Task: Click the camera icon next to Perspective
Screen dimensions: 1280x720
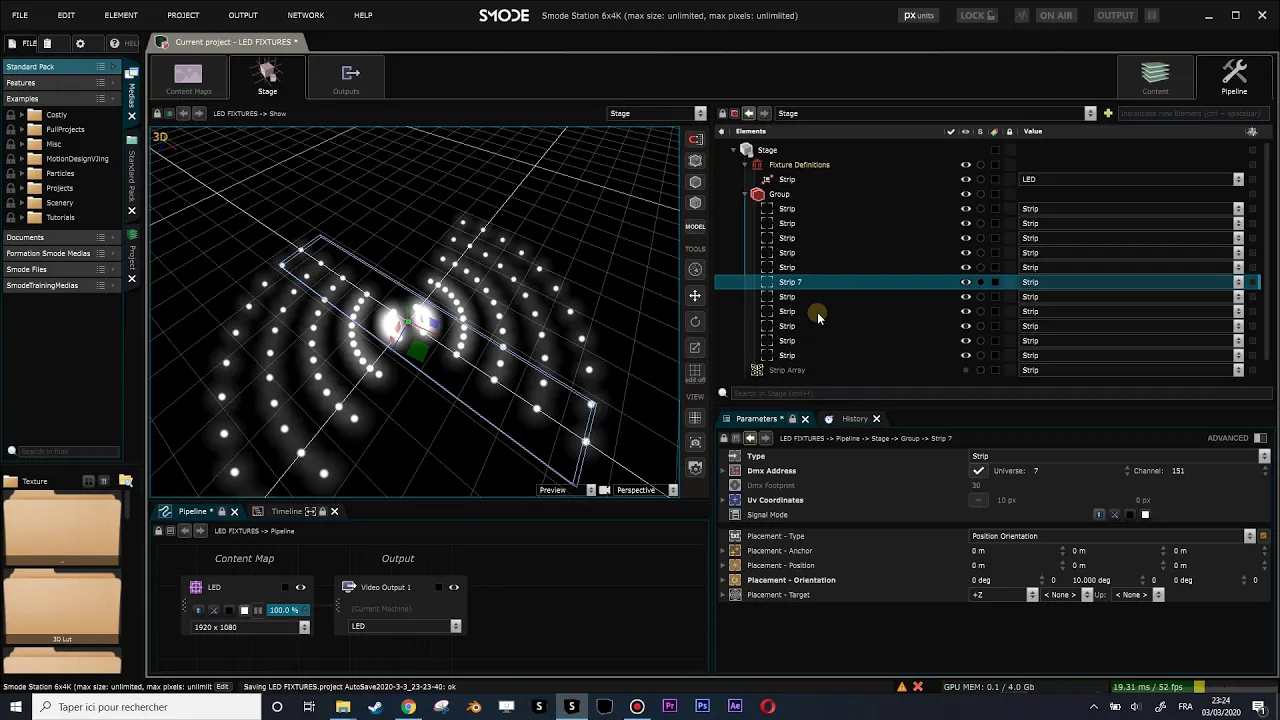Action: pos(604,490)
